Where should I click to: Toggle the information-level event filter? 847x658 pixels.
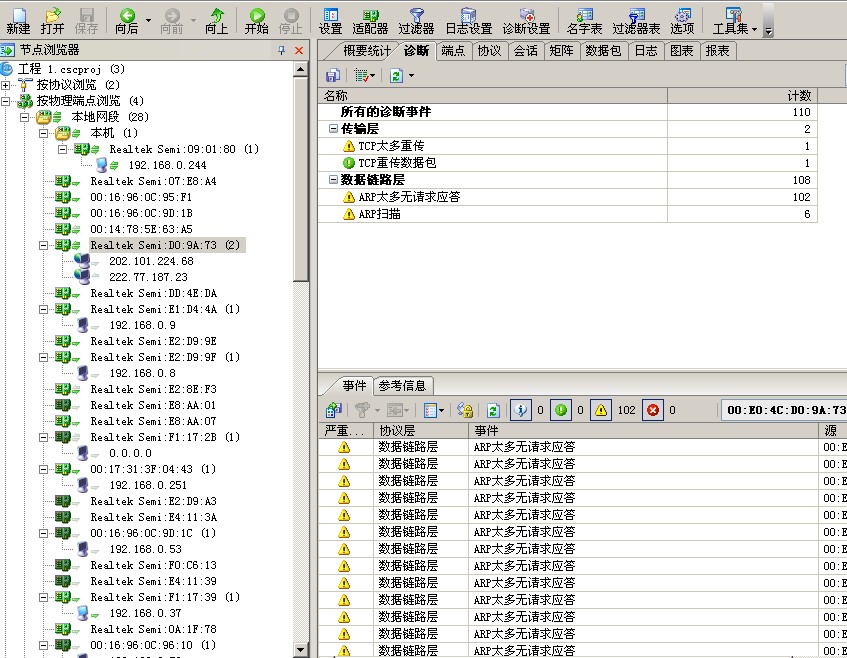click(521, 410)
